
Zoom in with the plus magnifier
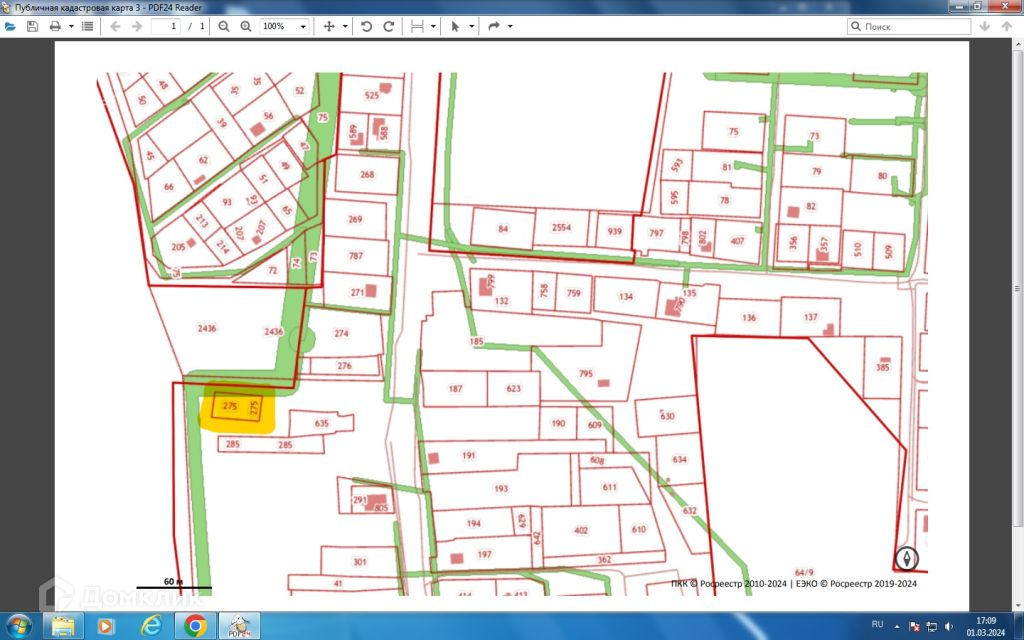245,26
